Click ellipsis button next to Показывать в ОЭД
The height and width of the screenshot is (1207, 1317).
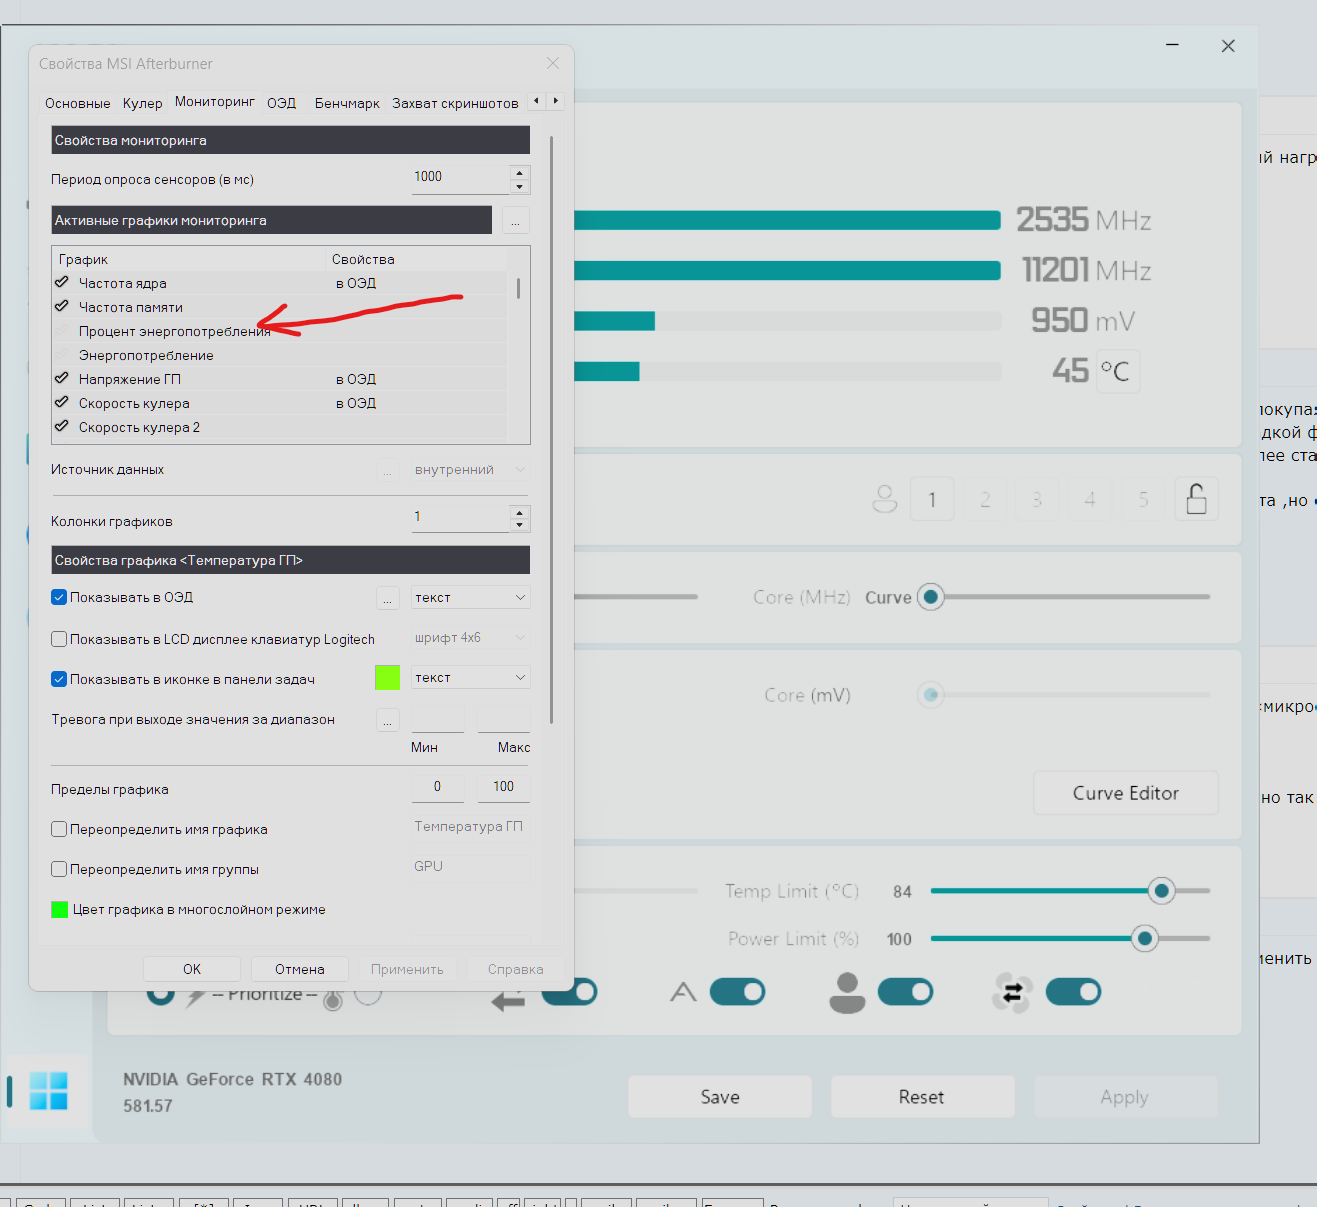[387, 598]
